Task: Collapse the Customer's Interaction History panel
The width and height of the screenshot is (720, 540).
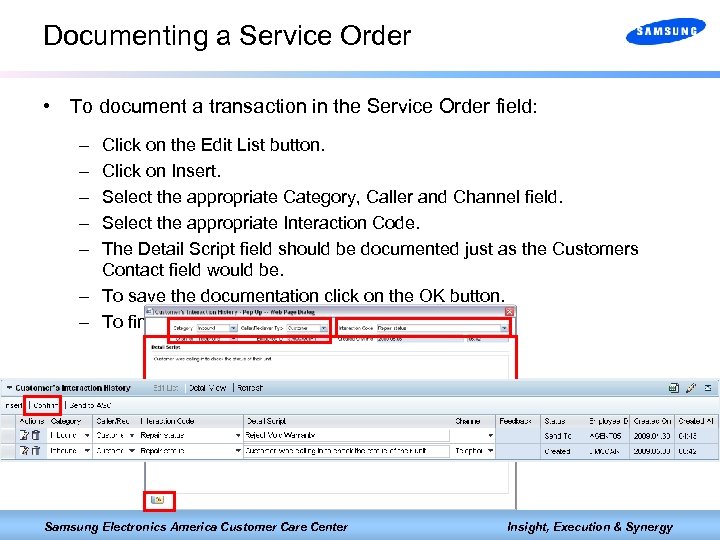Action: tap(9, 388)
